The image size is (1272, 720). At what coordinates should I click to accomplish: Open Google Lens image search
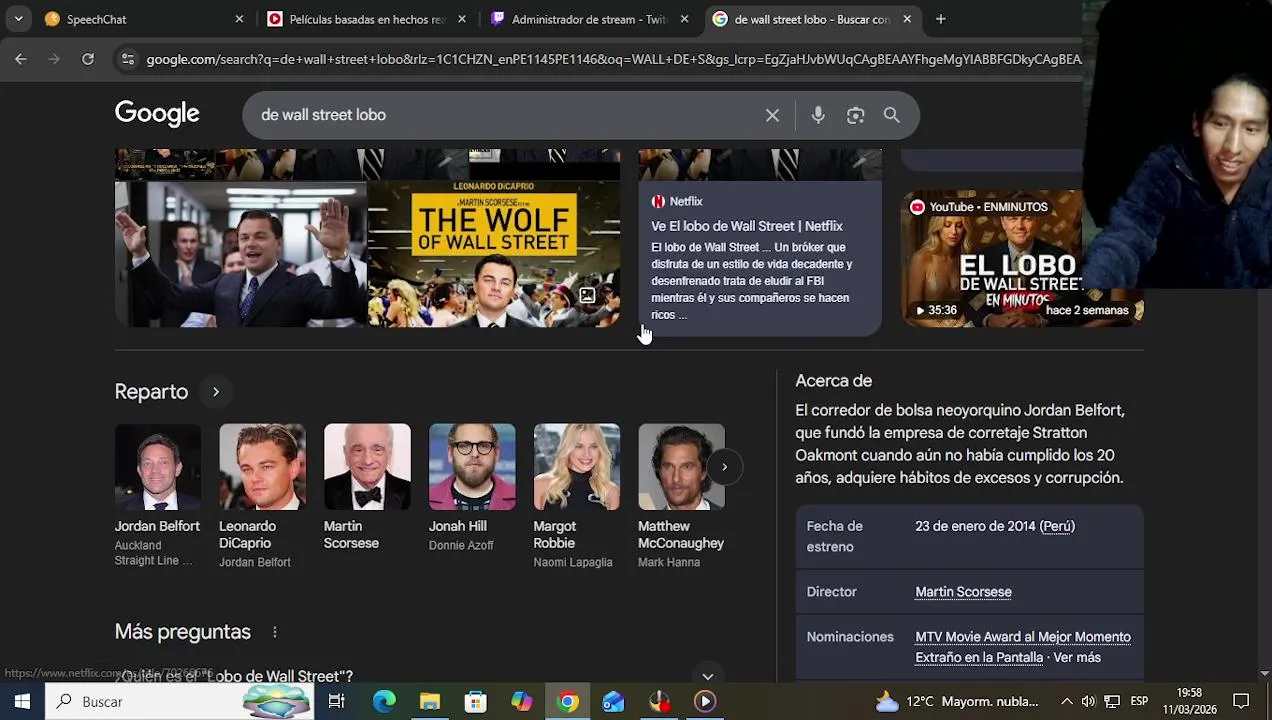pos(855,115)
